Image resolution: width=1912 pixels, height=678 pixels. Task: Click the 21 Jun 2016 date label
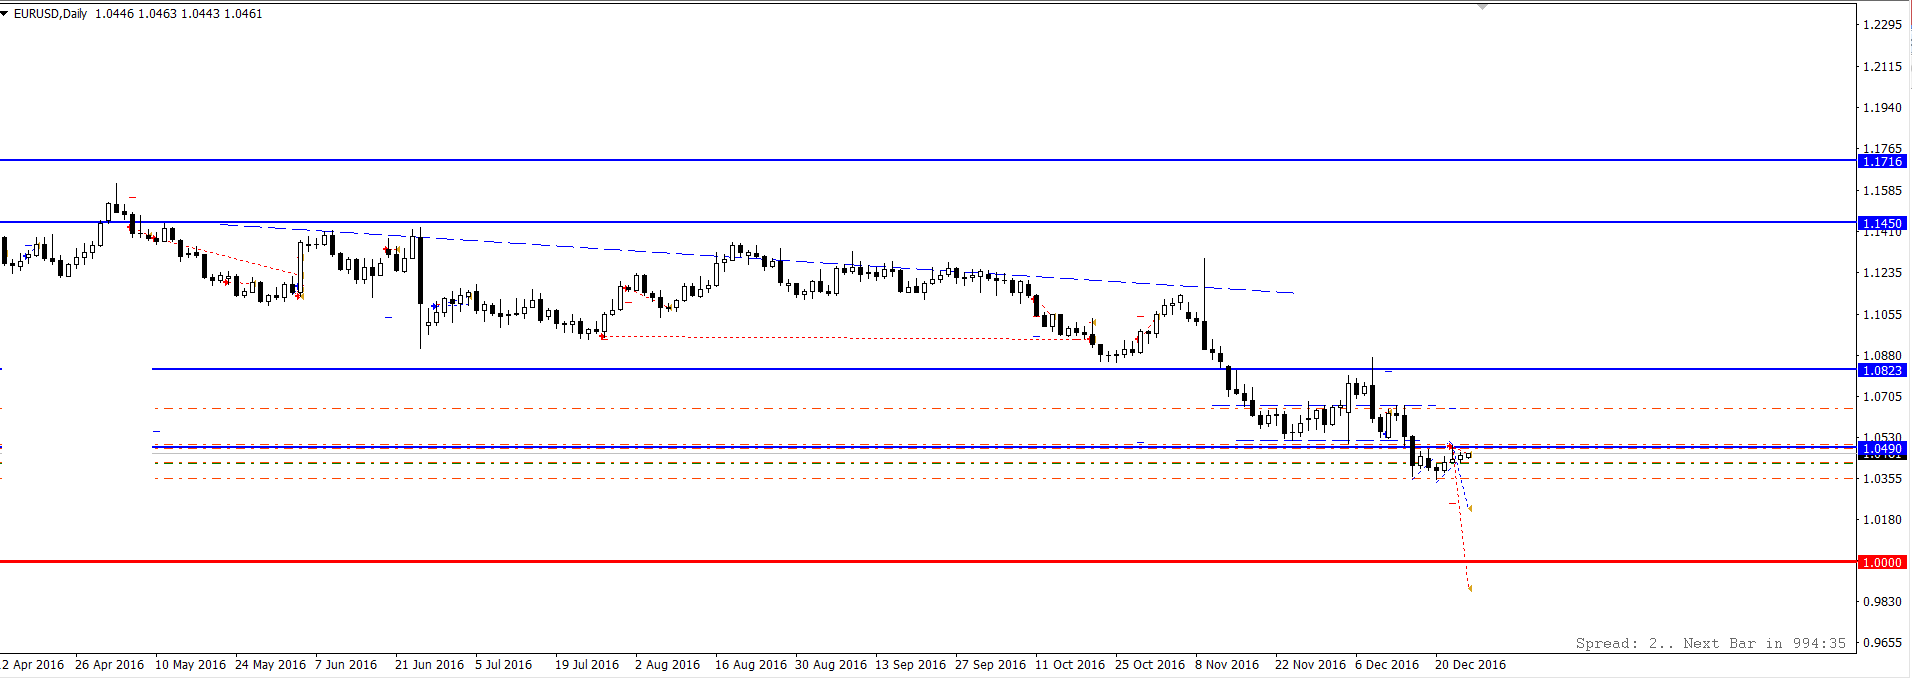[430, 665]
